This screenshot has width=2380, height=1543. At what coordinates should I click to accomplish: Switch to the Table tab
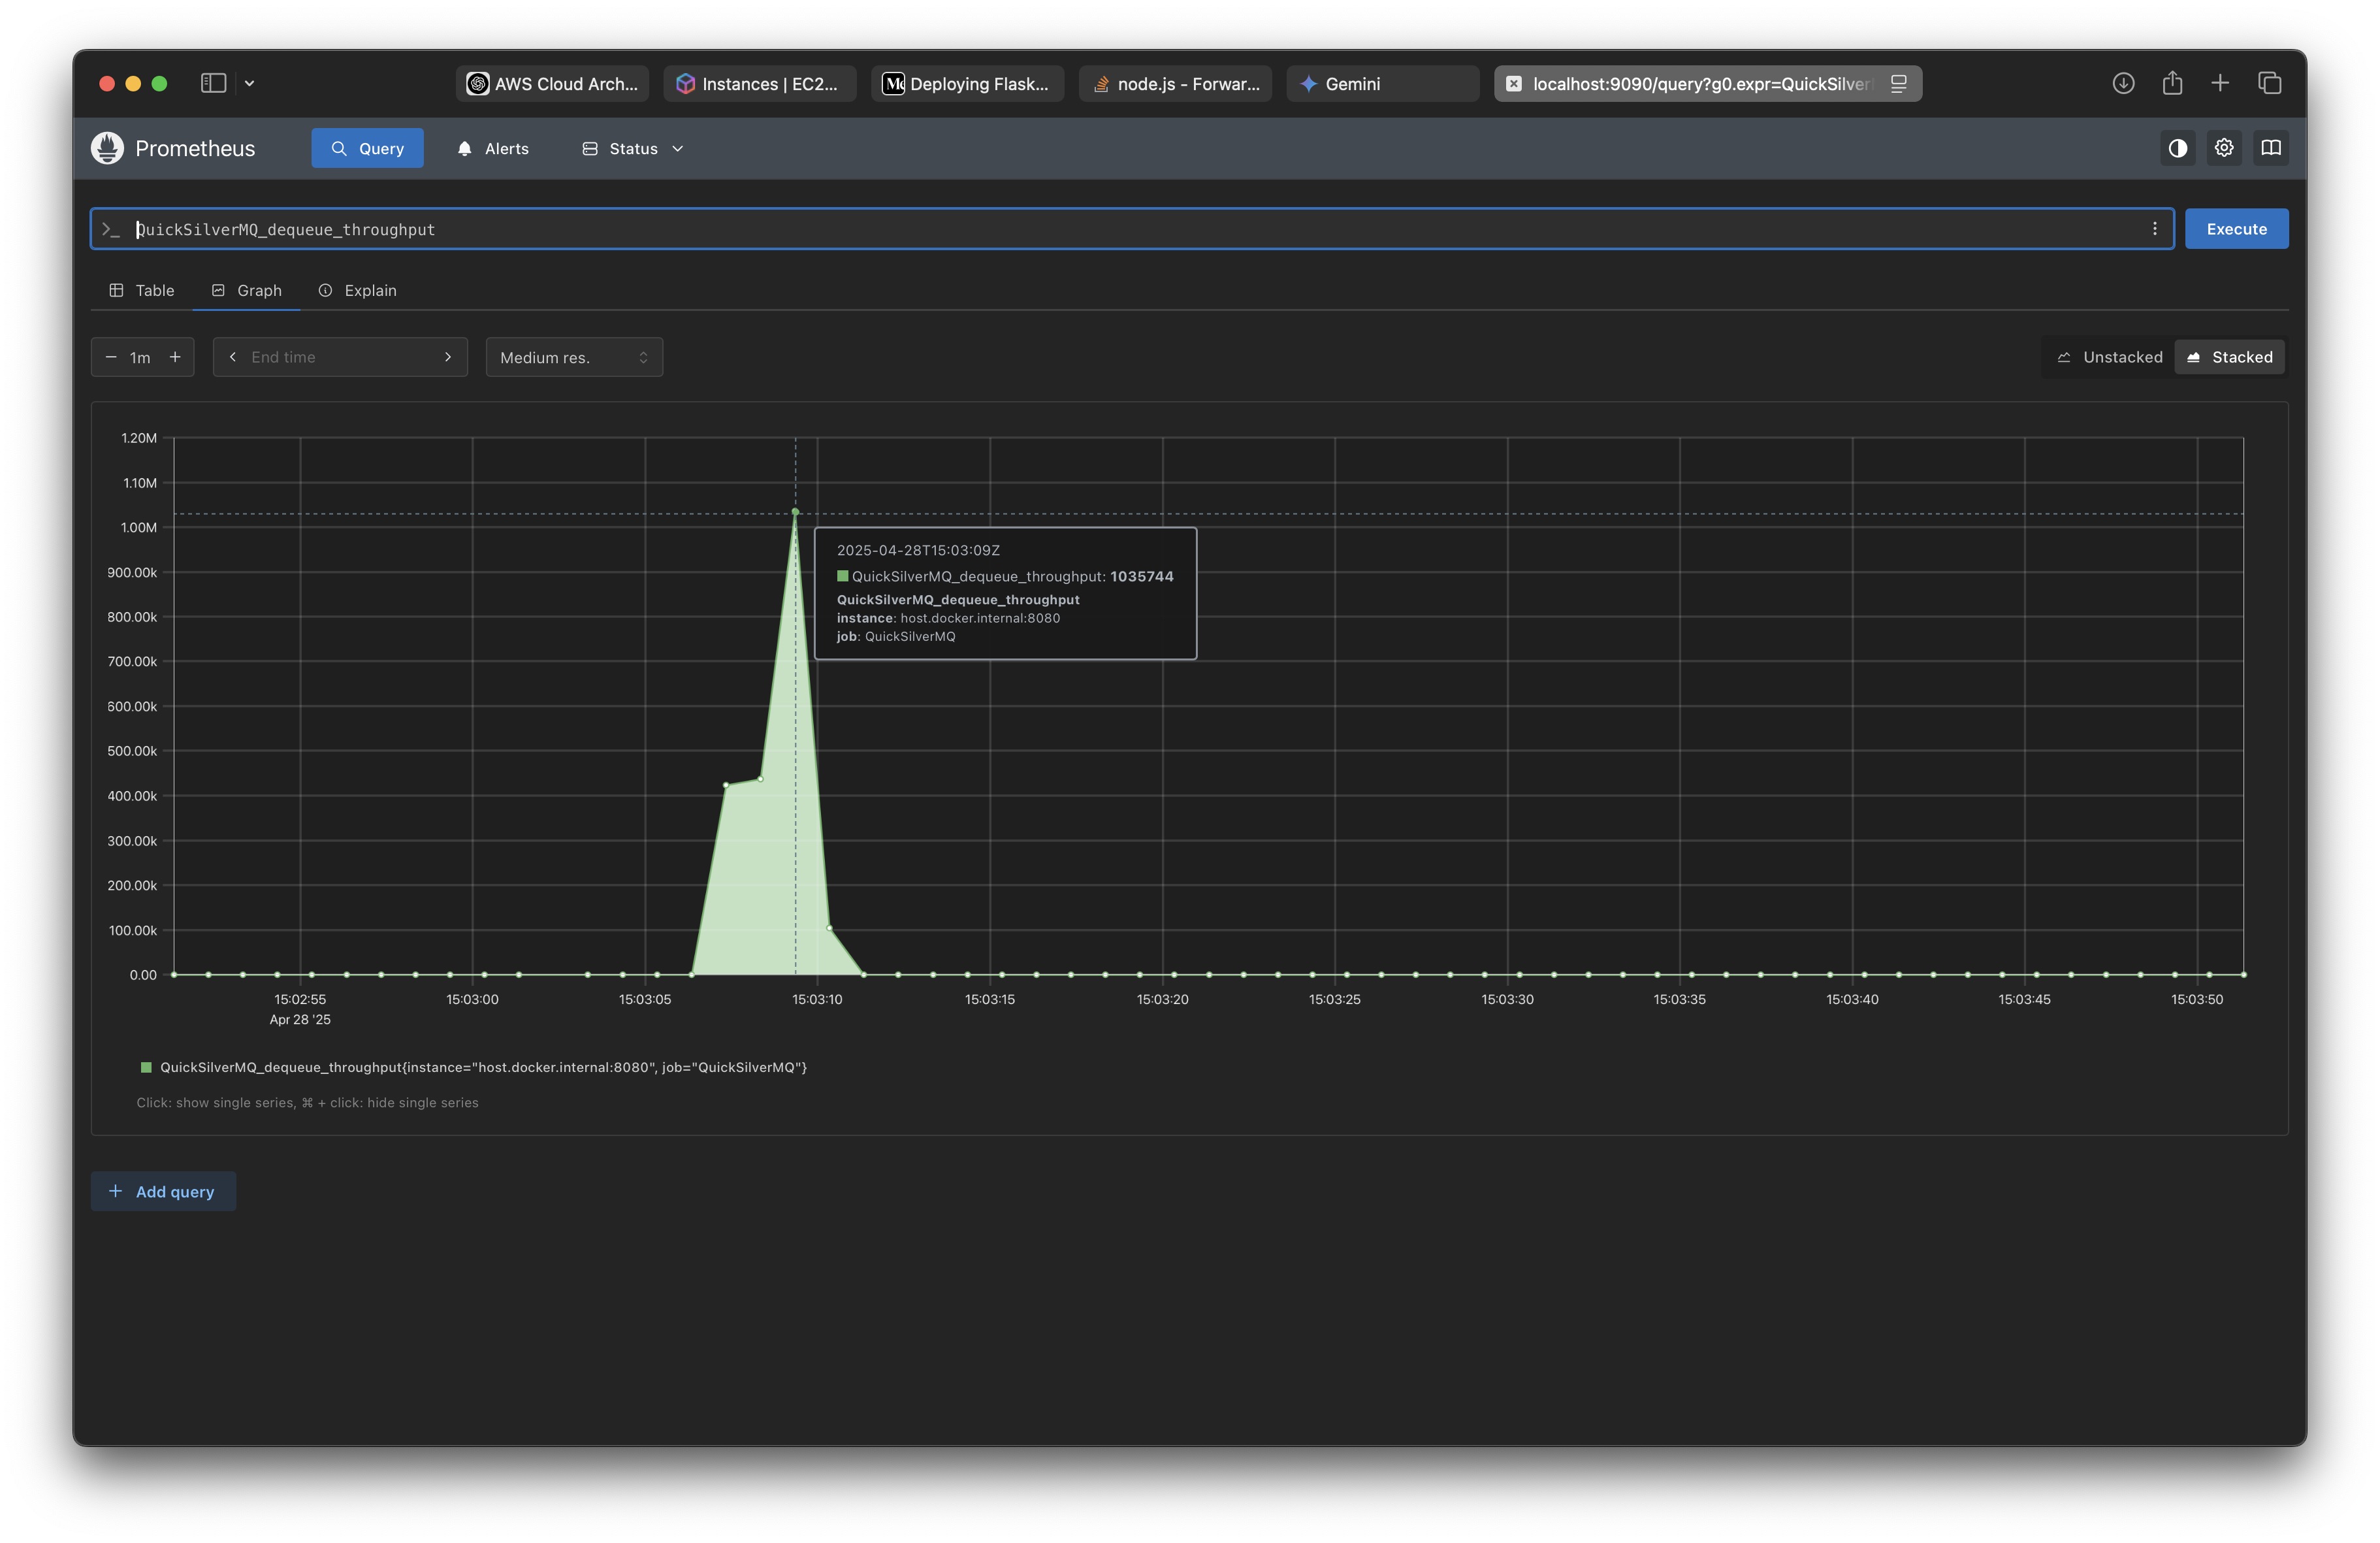(x=142, y=290)
